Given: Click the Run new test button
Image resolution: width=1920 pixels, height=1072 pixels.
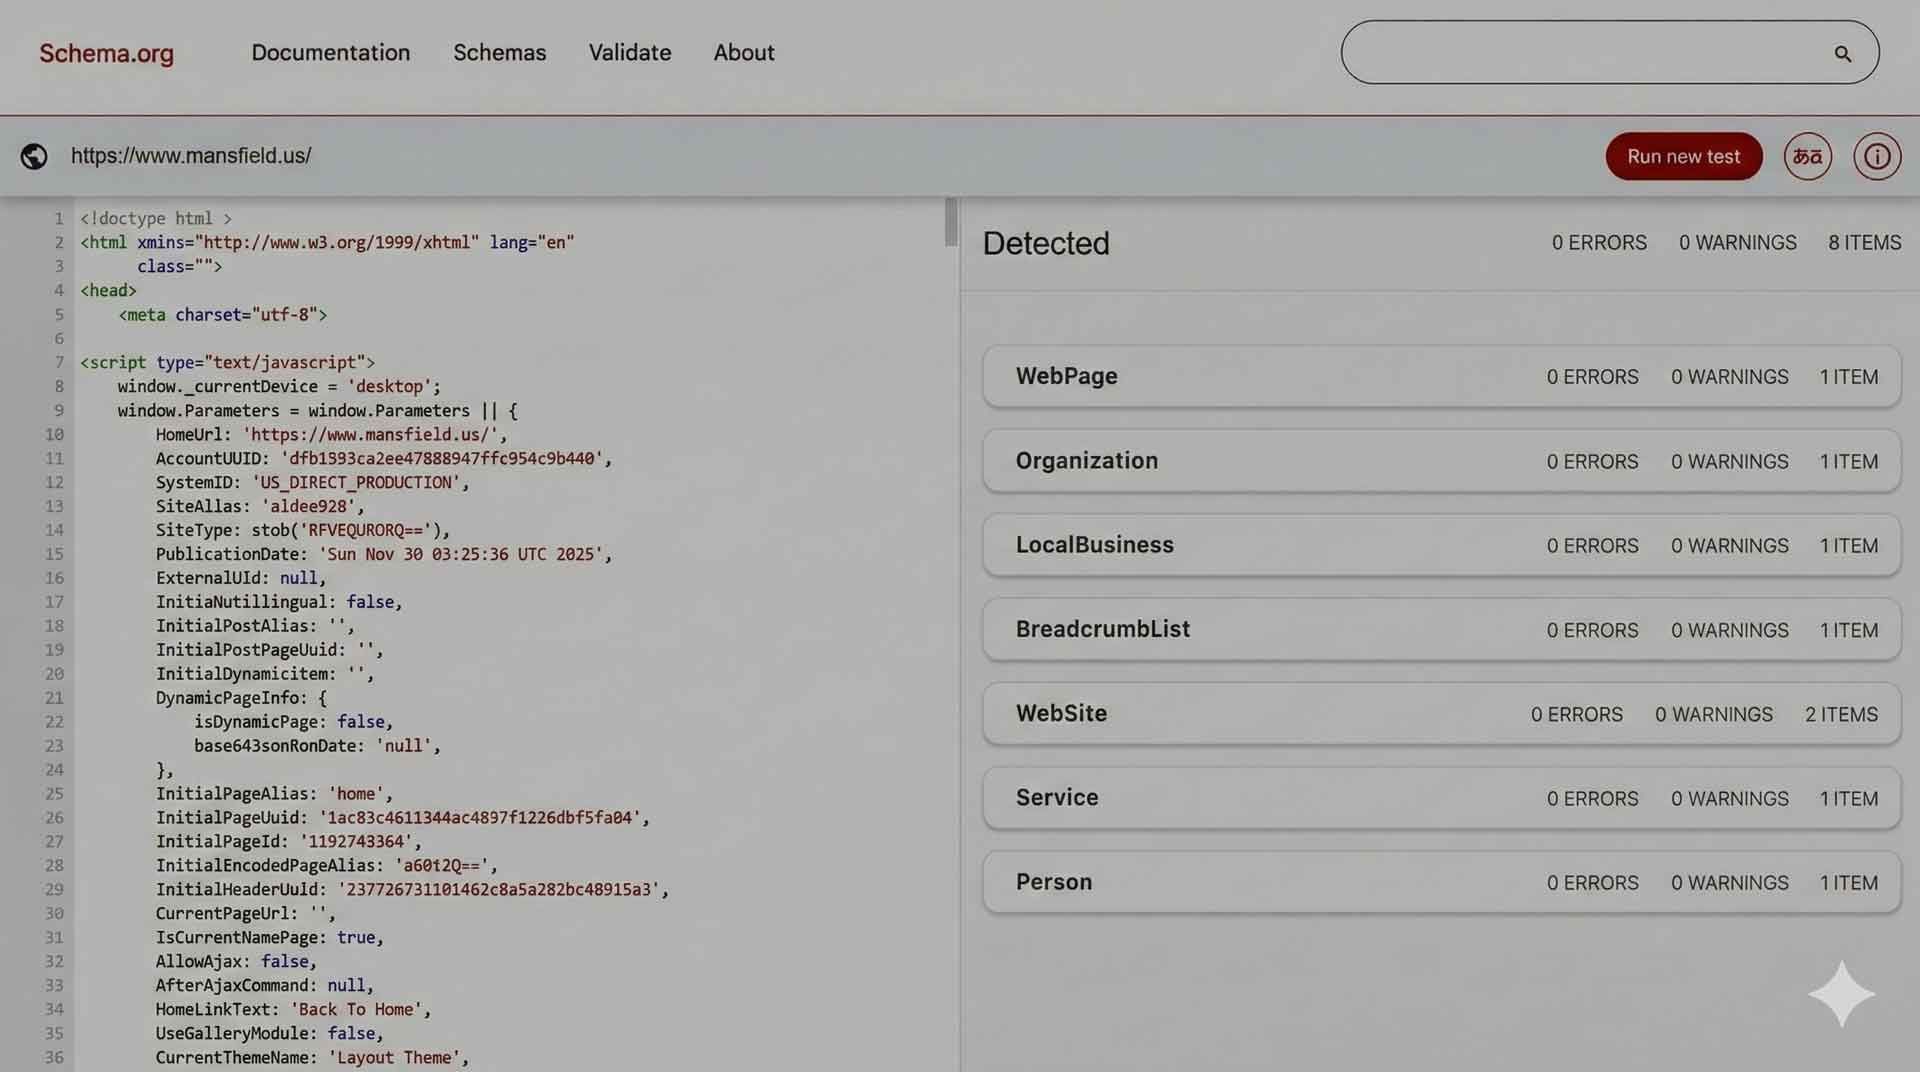Looking at the screenshot, I should (1684, 156).
